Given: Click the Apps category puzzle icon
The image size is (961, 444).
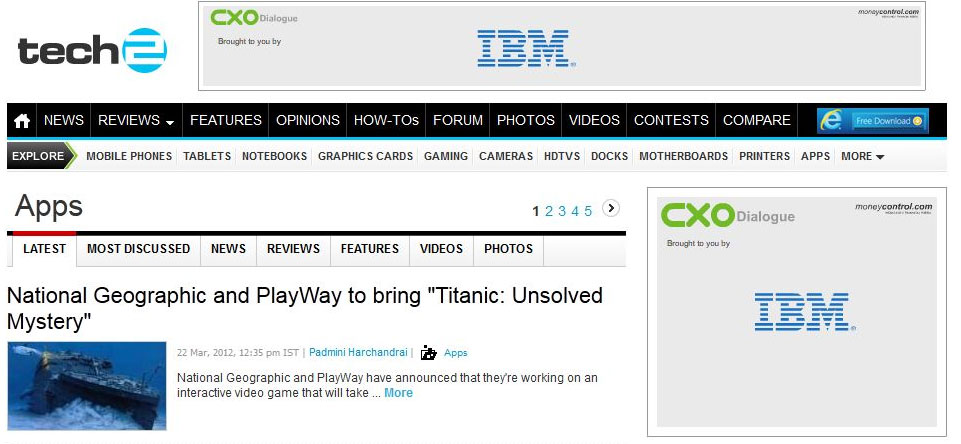Looking at the screenshot, I should 428,353.
